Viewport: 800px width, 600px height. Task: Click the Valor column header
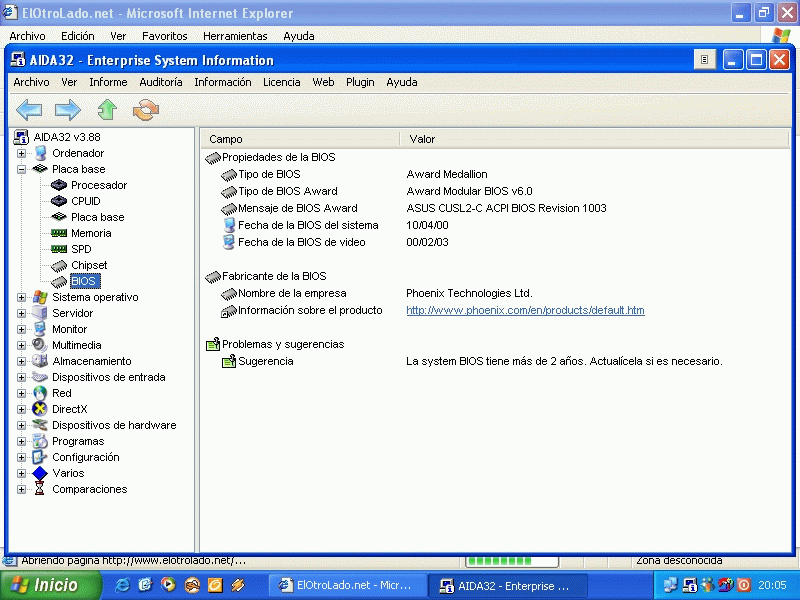point(594,139)
